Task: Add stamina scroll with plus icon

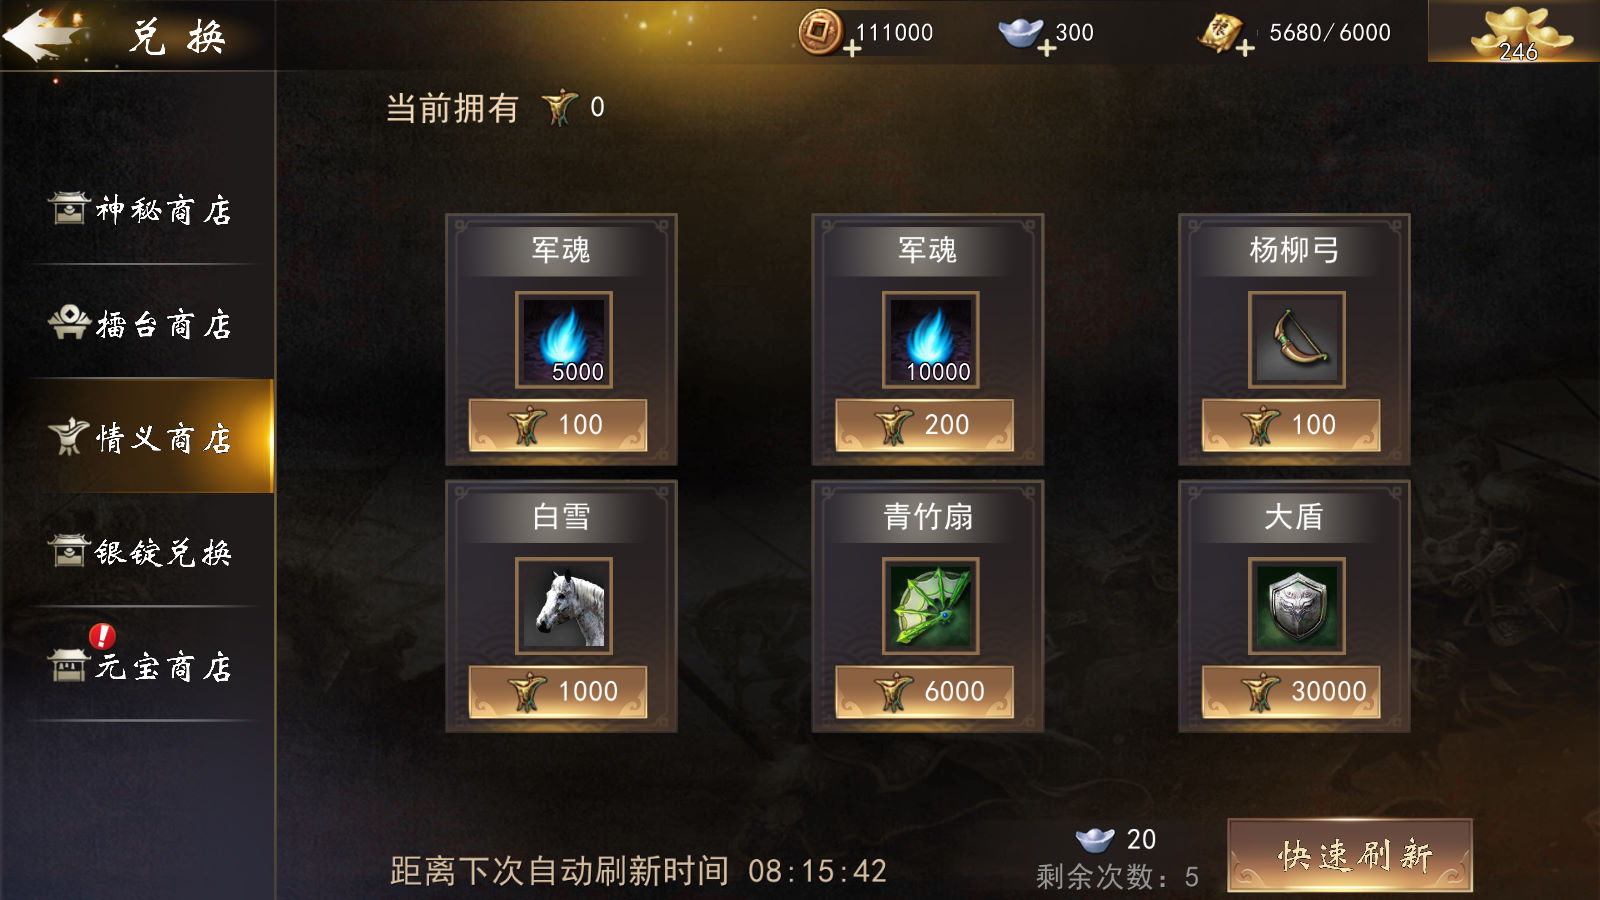Action: pos(1245,48)
